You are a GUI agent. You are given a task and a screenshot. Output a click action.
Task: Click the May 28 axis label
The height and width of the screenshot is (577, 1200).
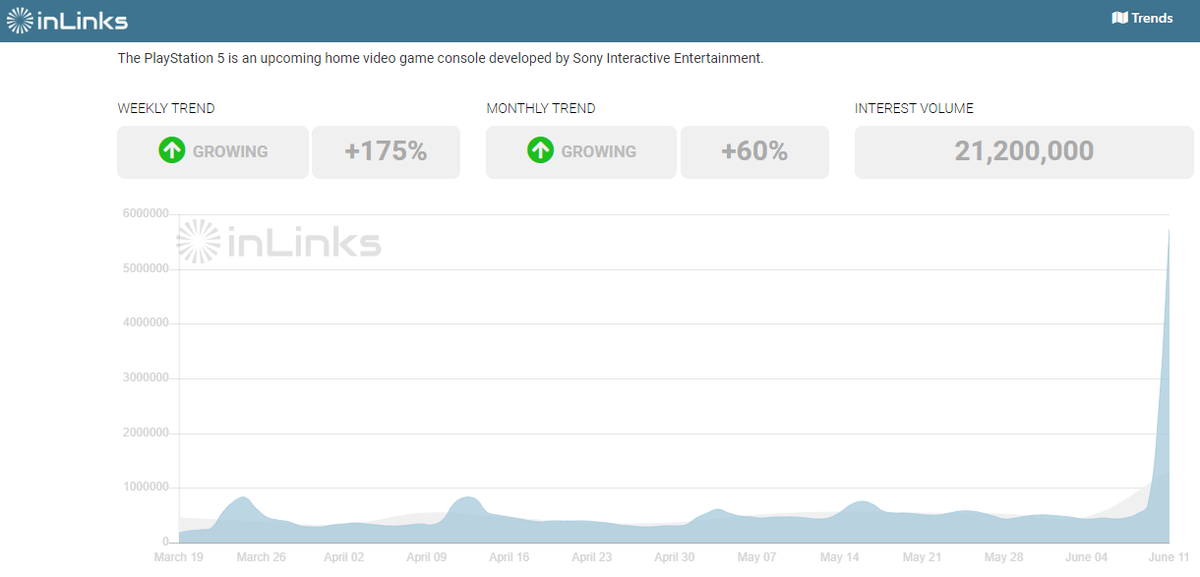[x=1004, y=557]
